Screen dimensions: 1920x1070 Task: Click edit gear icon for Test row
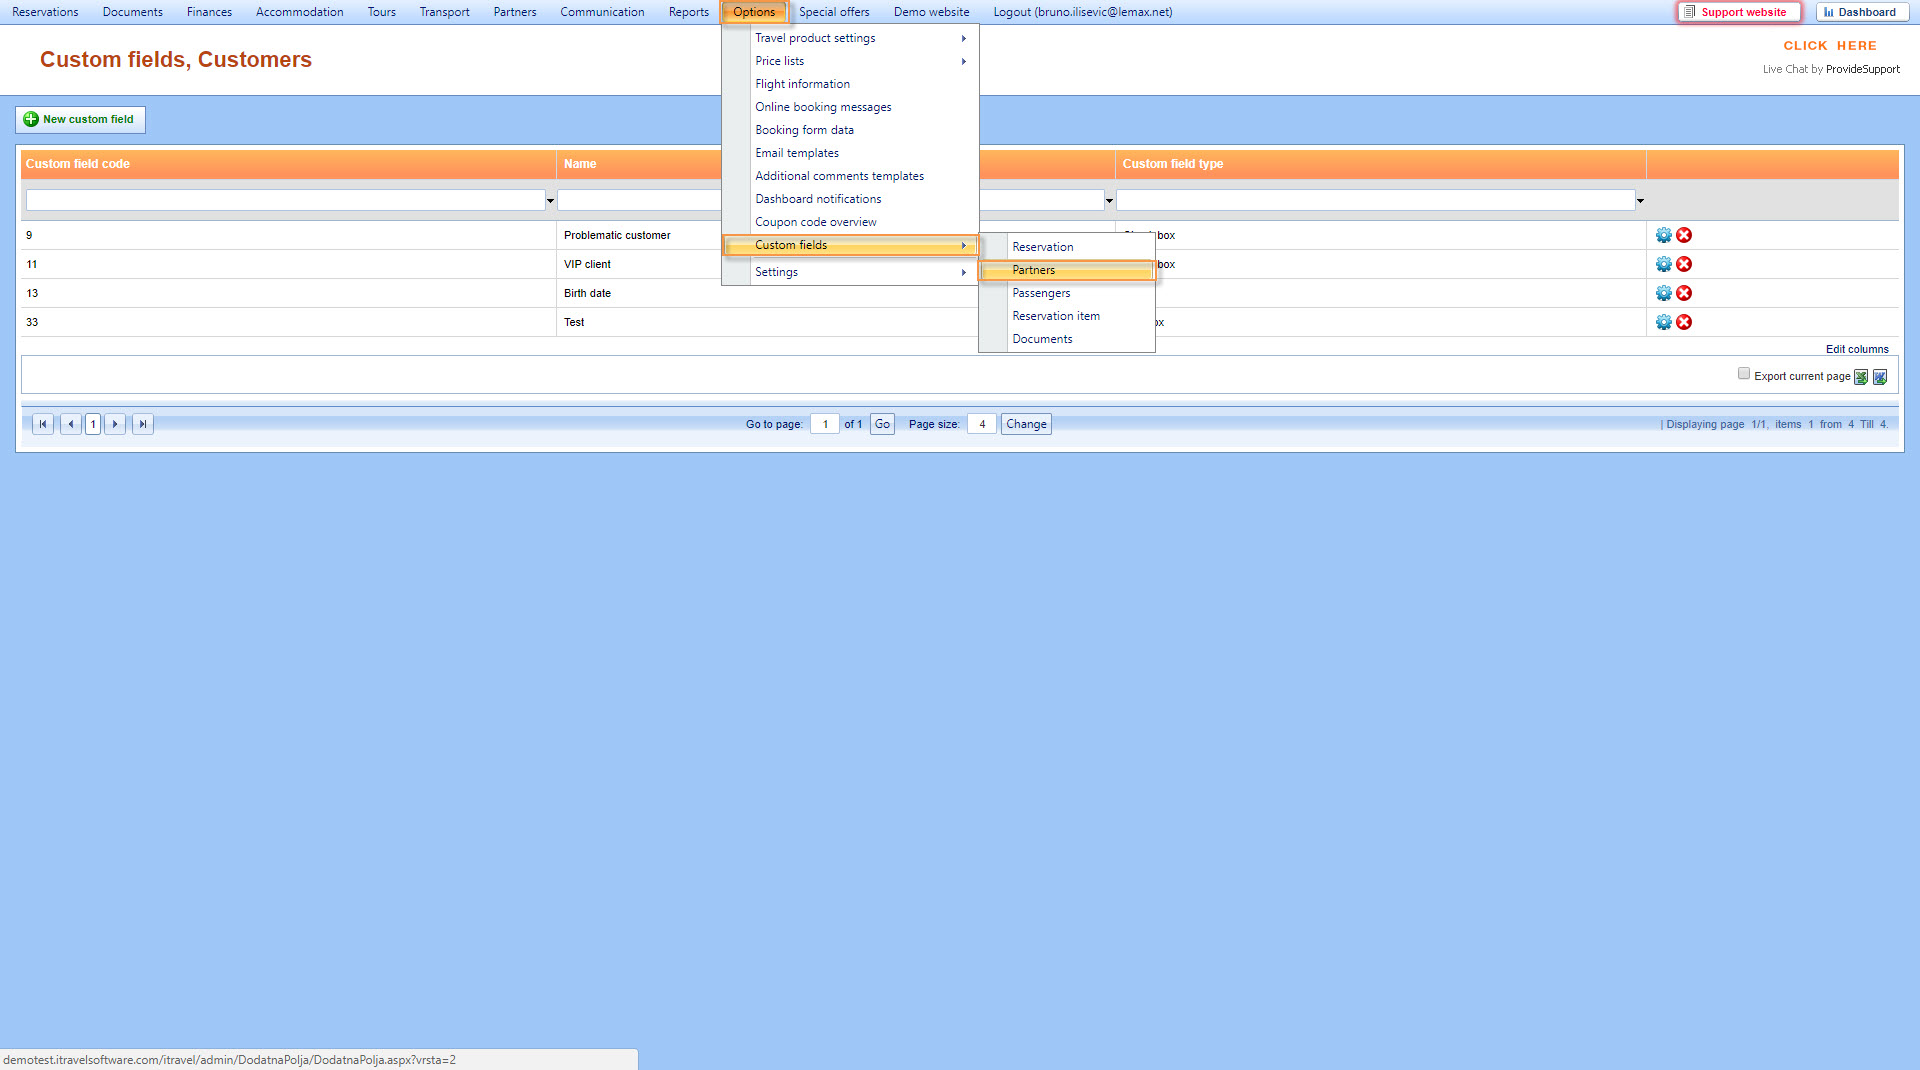[x=1663, y=322]
